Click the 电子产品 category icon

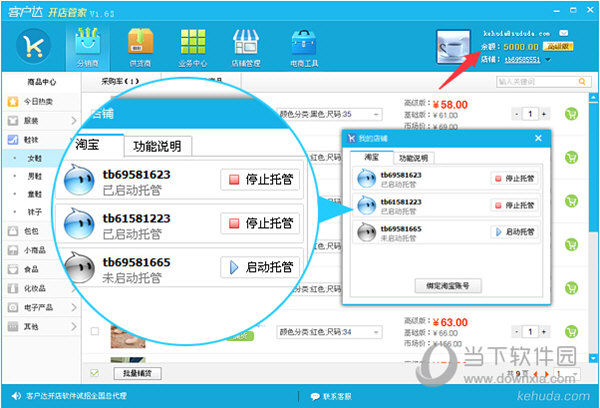(x=13, y=307)
